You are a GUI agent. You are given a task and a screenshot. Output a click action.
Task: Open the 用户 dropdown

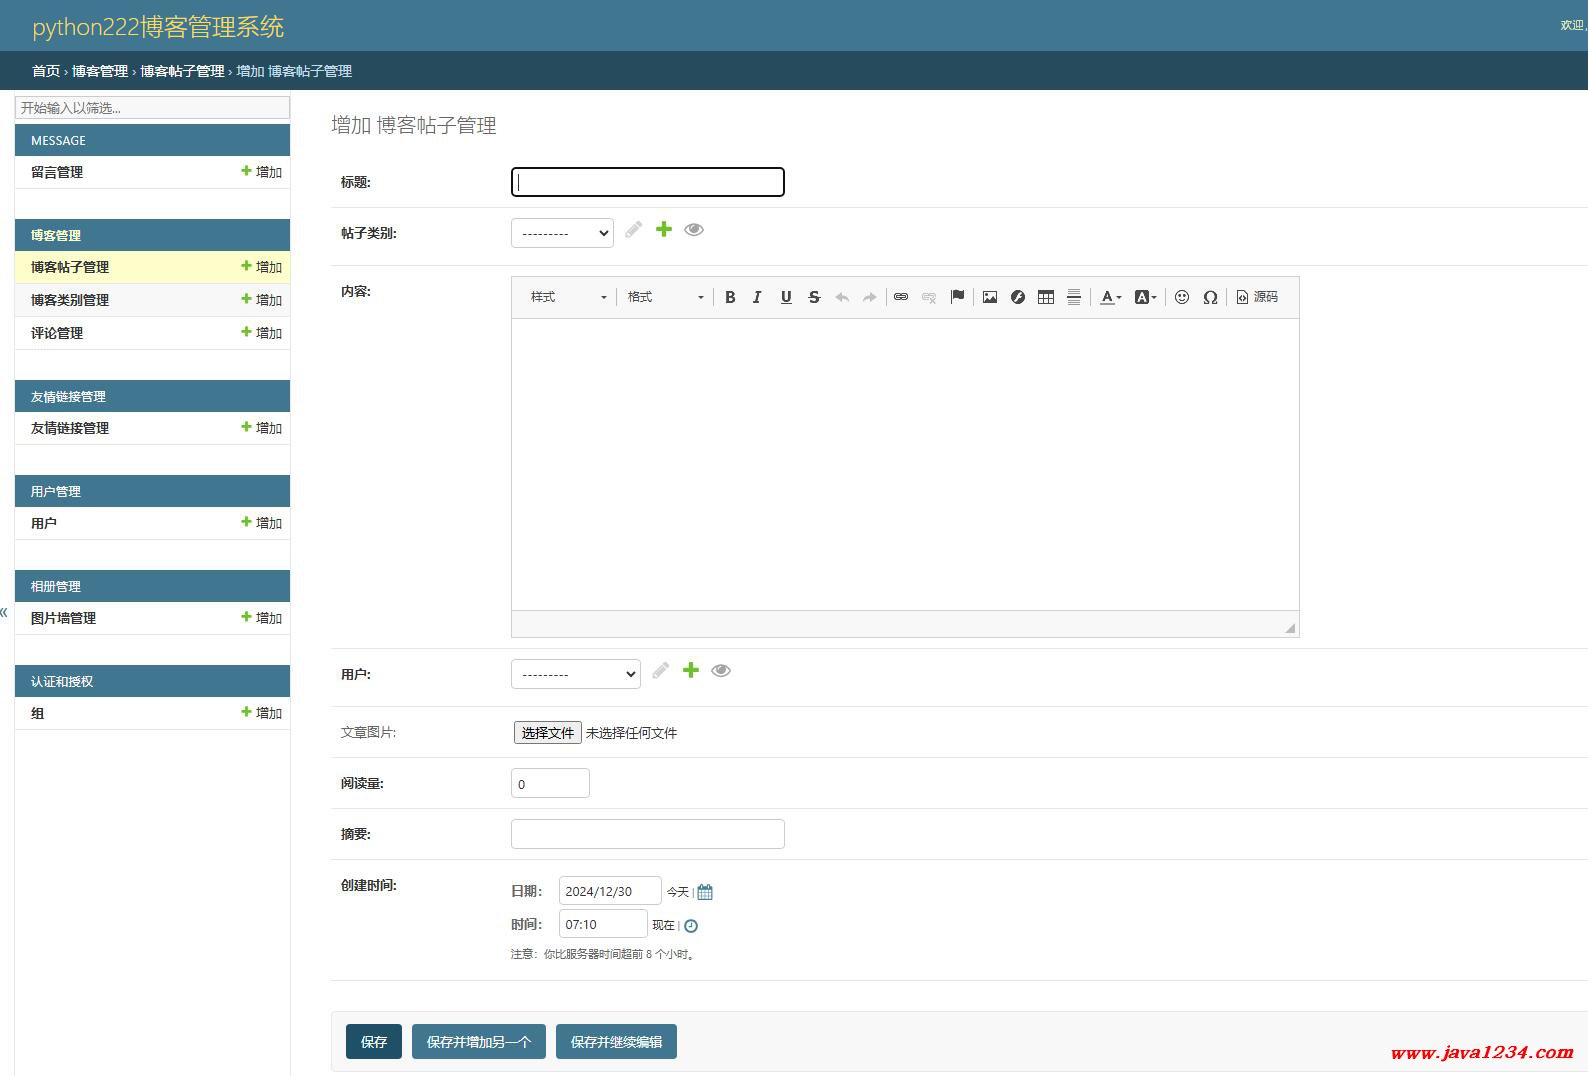tap(576, 674)
